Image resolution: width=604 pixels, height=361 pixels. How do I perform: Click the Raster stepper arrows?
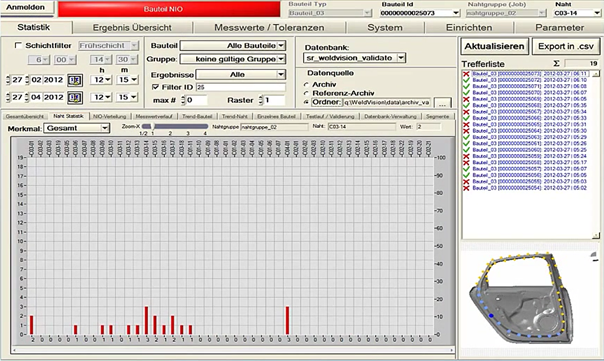click(260, 100)
